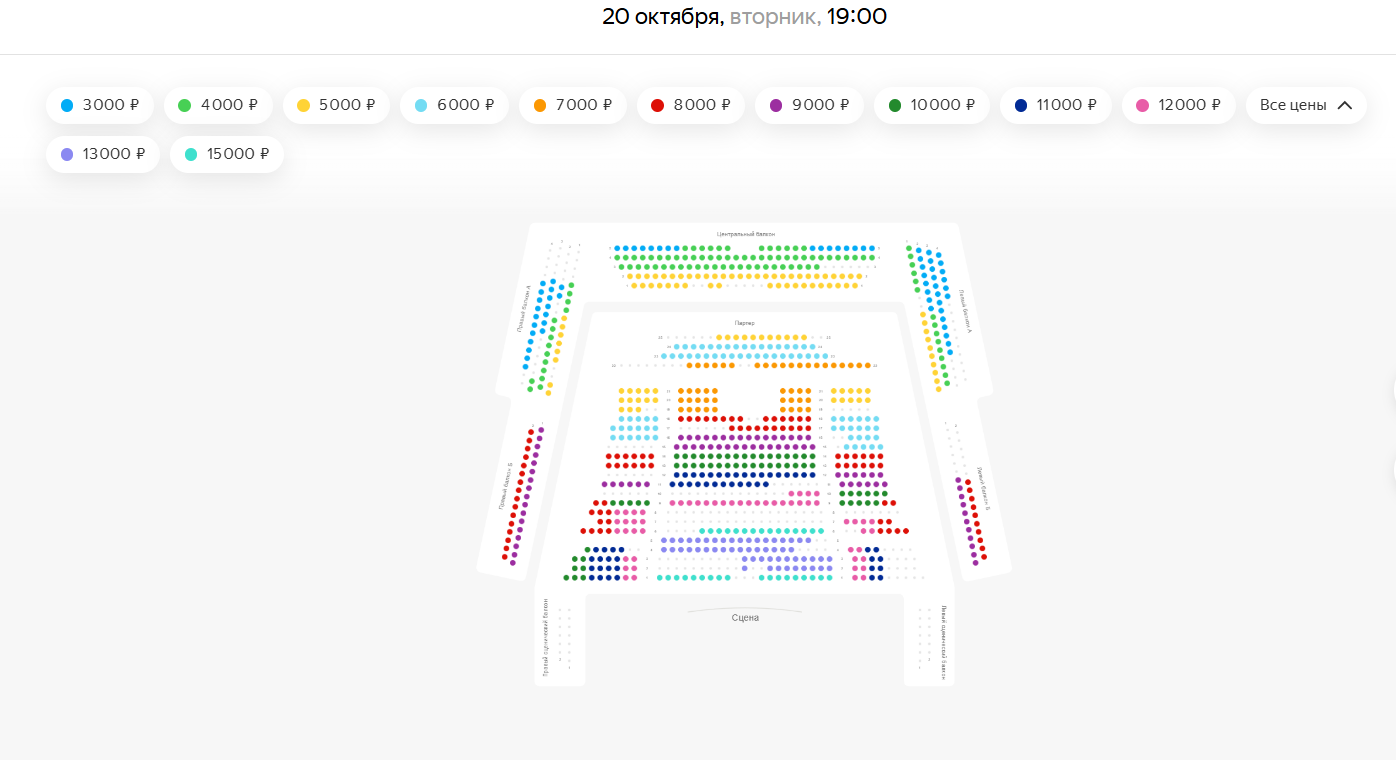Click the orange 7000 ₽ color dot
Screen dimensions: 1396x760
[540, 105]
